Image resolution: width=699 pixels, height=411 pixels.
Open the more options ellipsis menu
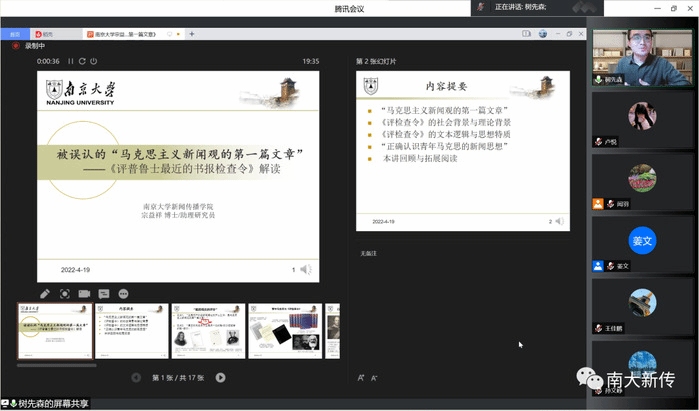124,293
